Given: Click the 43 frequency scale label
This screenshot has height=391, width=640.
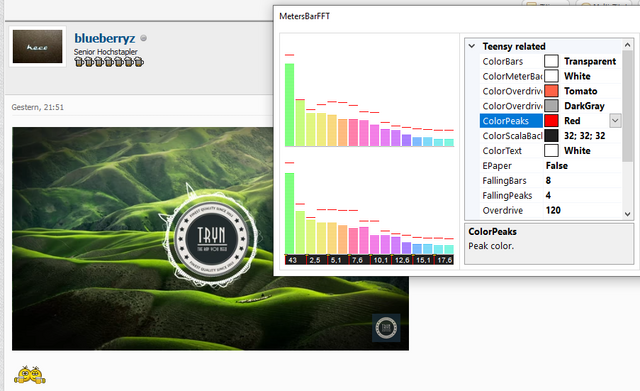Looking at the screenshot, I should click(x=292, y=260).
